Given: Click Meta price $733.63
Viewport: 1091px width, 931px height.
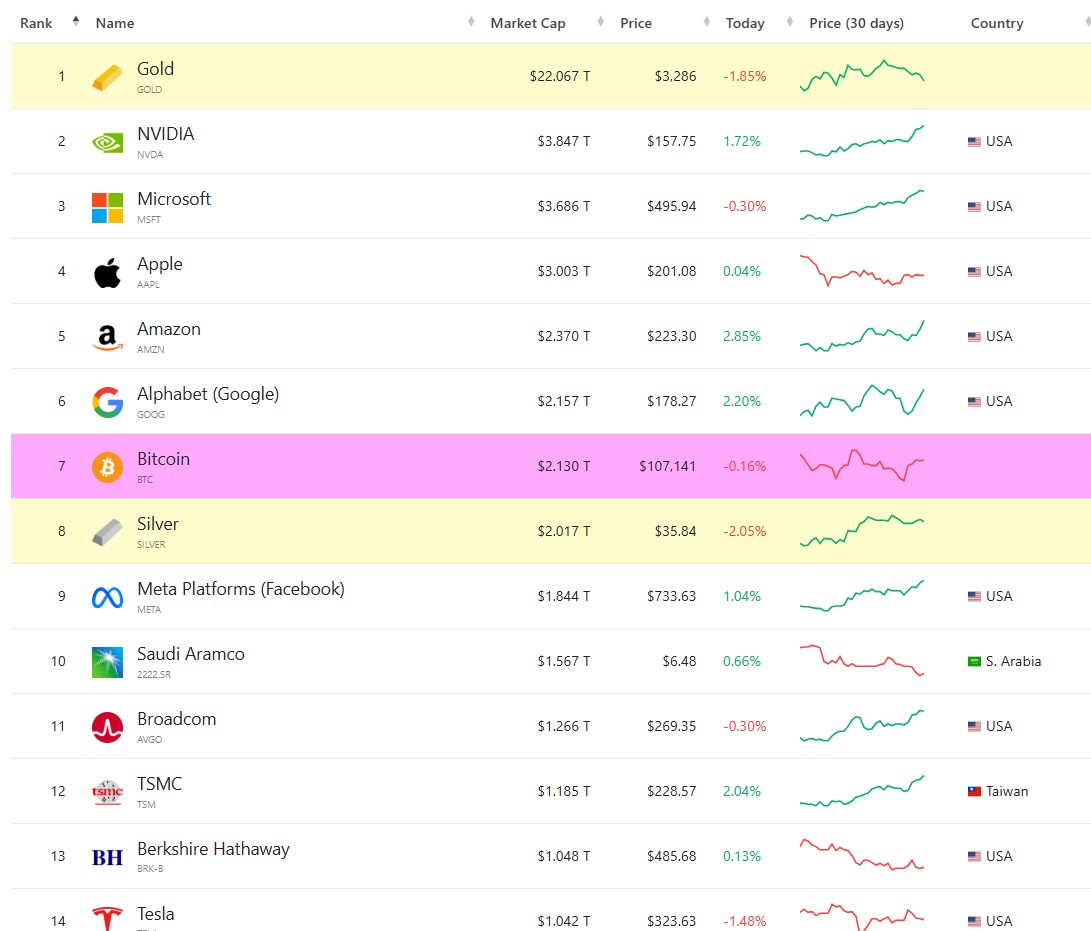Looking at the screenshot, I should (671, 596).
